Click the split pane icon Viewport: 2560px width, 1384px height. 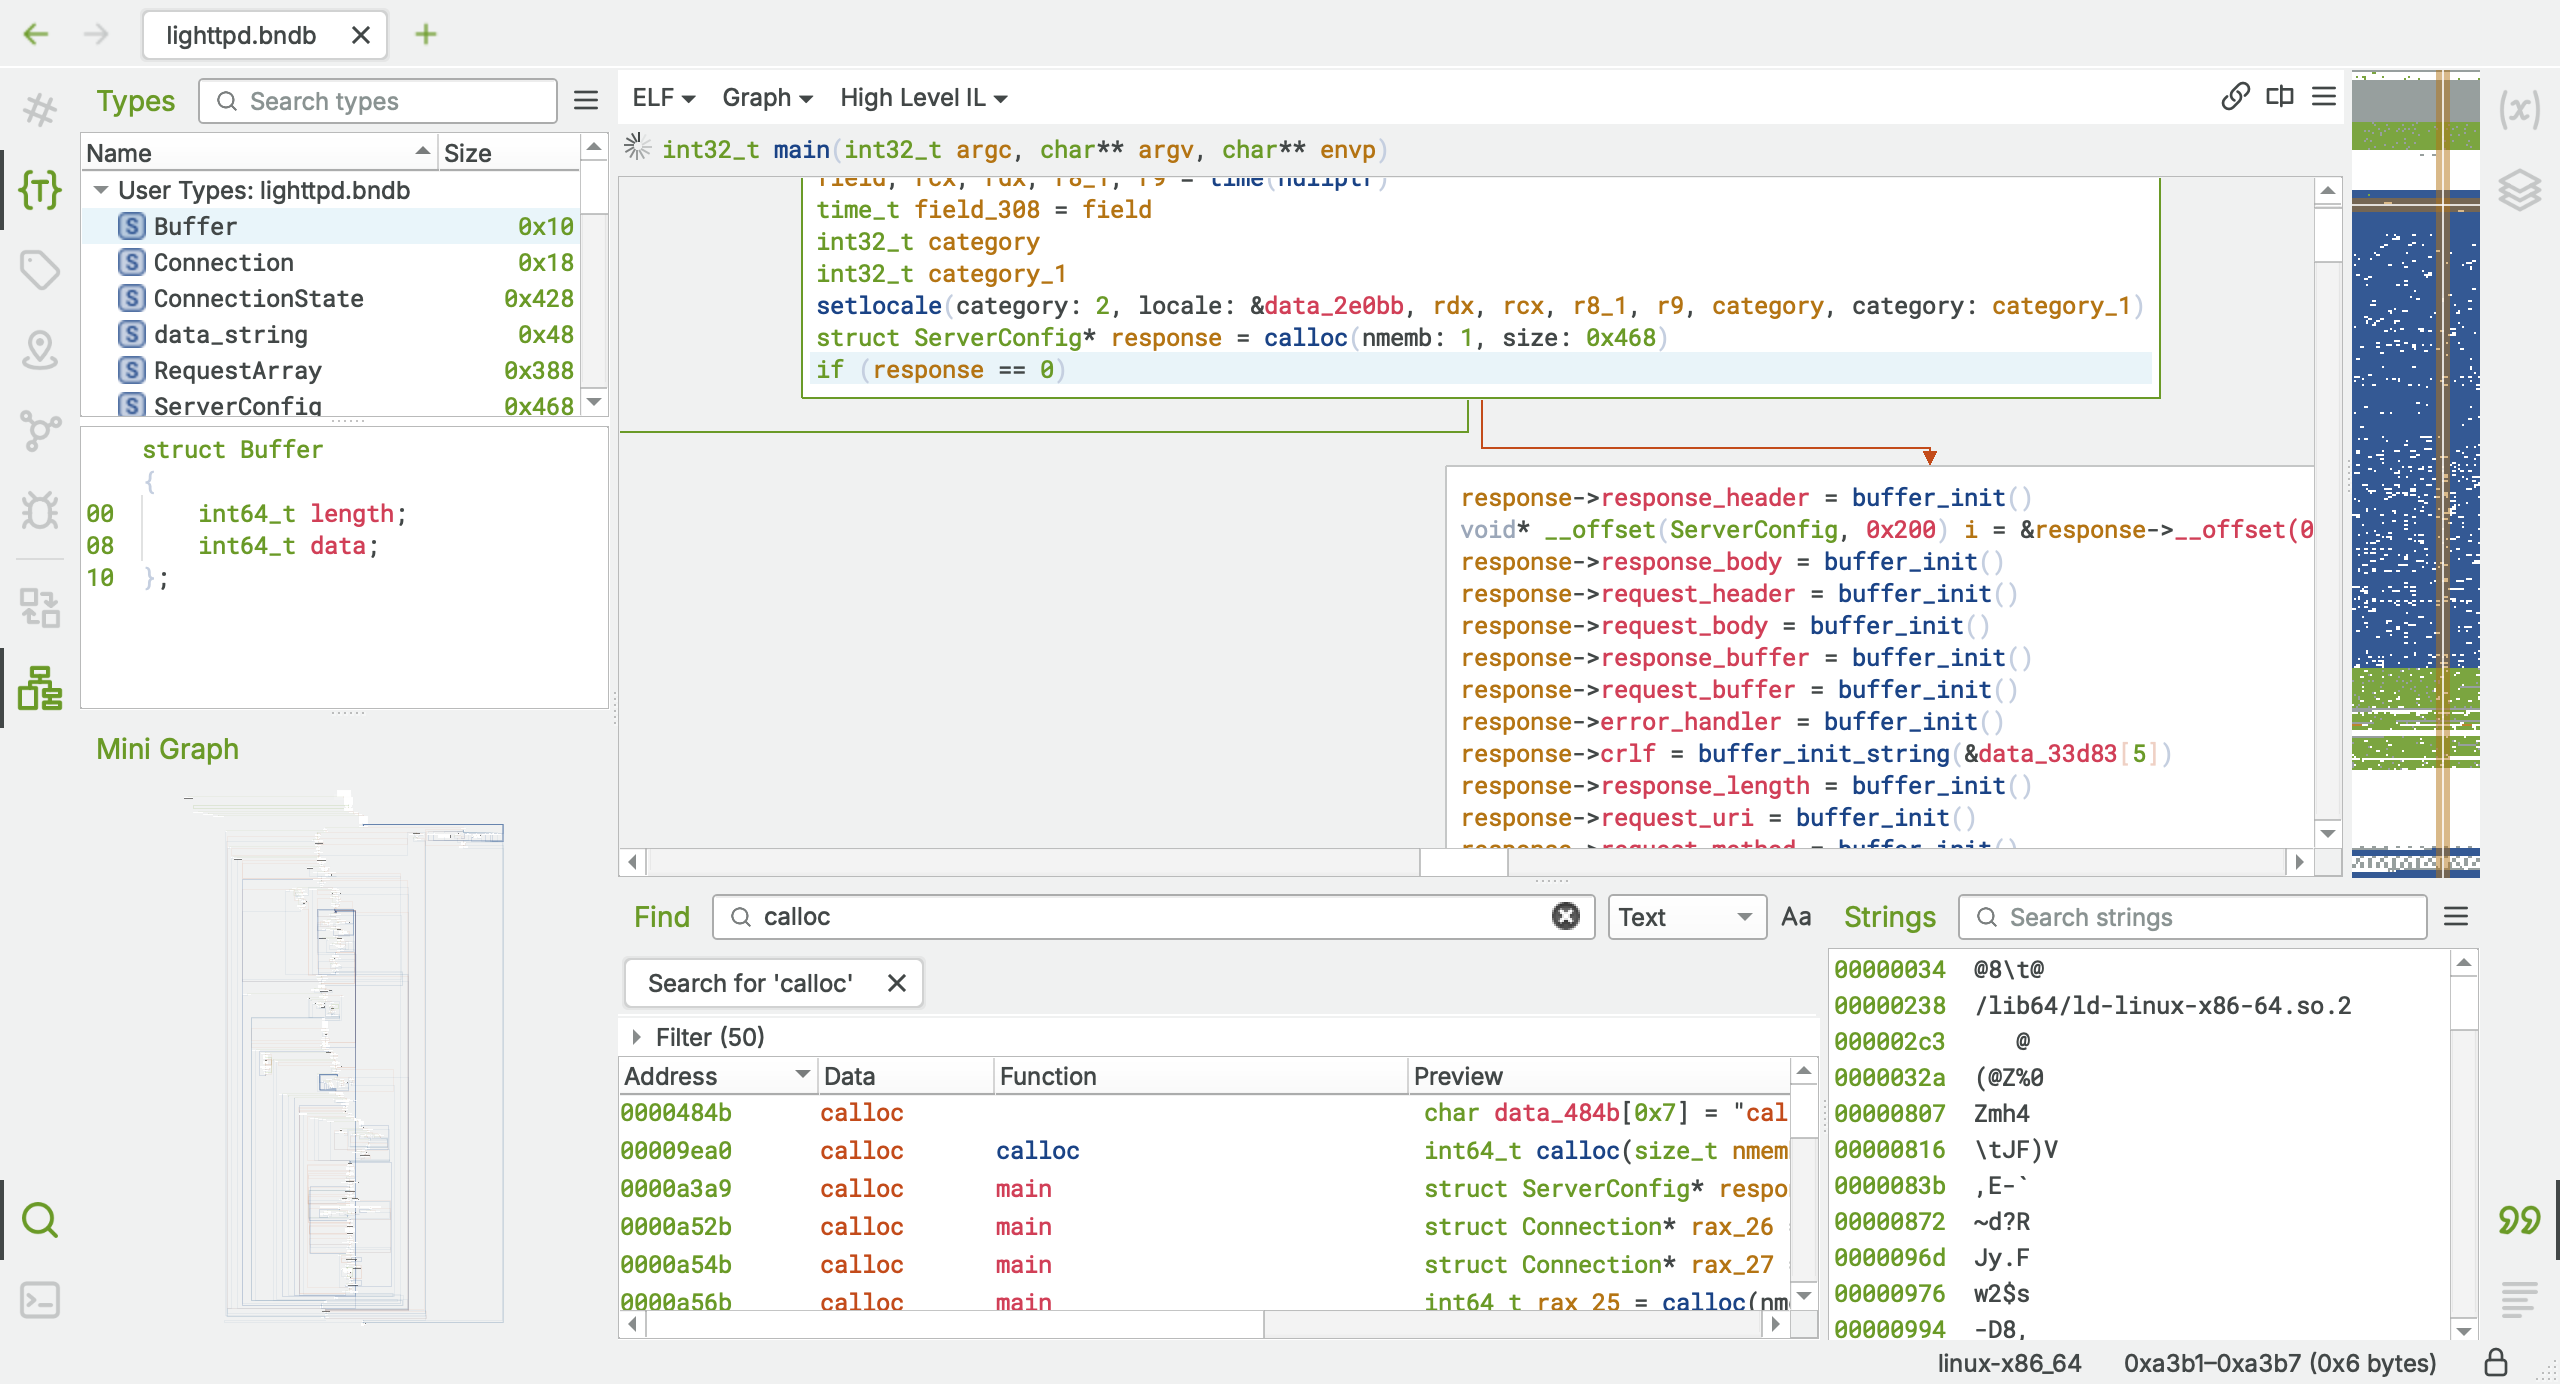[2280, 97]
